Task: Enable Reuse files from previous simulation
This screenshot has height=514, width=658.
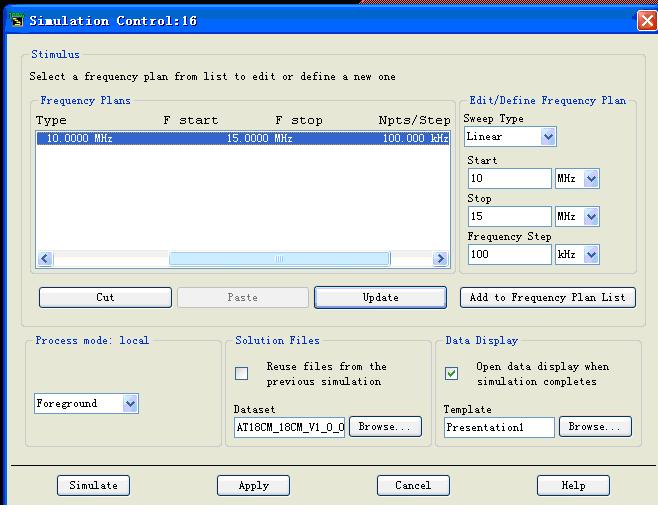Action: pos(242,374)
